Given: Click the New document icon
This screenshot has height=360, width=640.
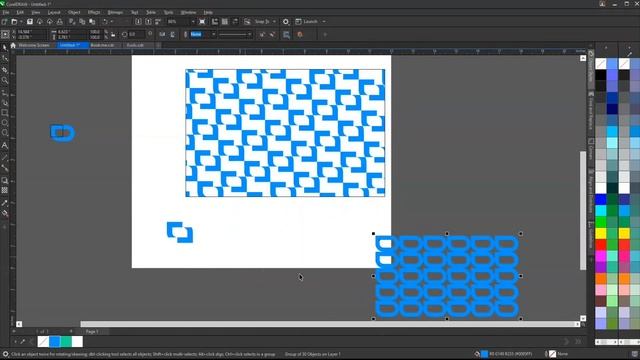Looking at the screenshot, I should 4,22.
